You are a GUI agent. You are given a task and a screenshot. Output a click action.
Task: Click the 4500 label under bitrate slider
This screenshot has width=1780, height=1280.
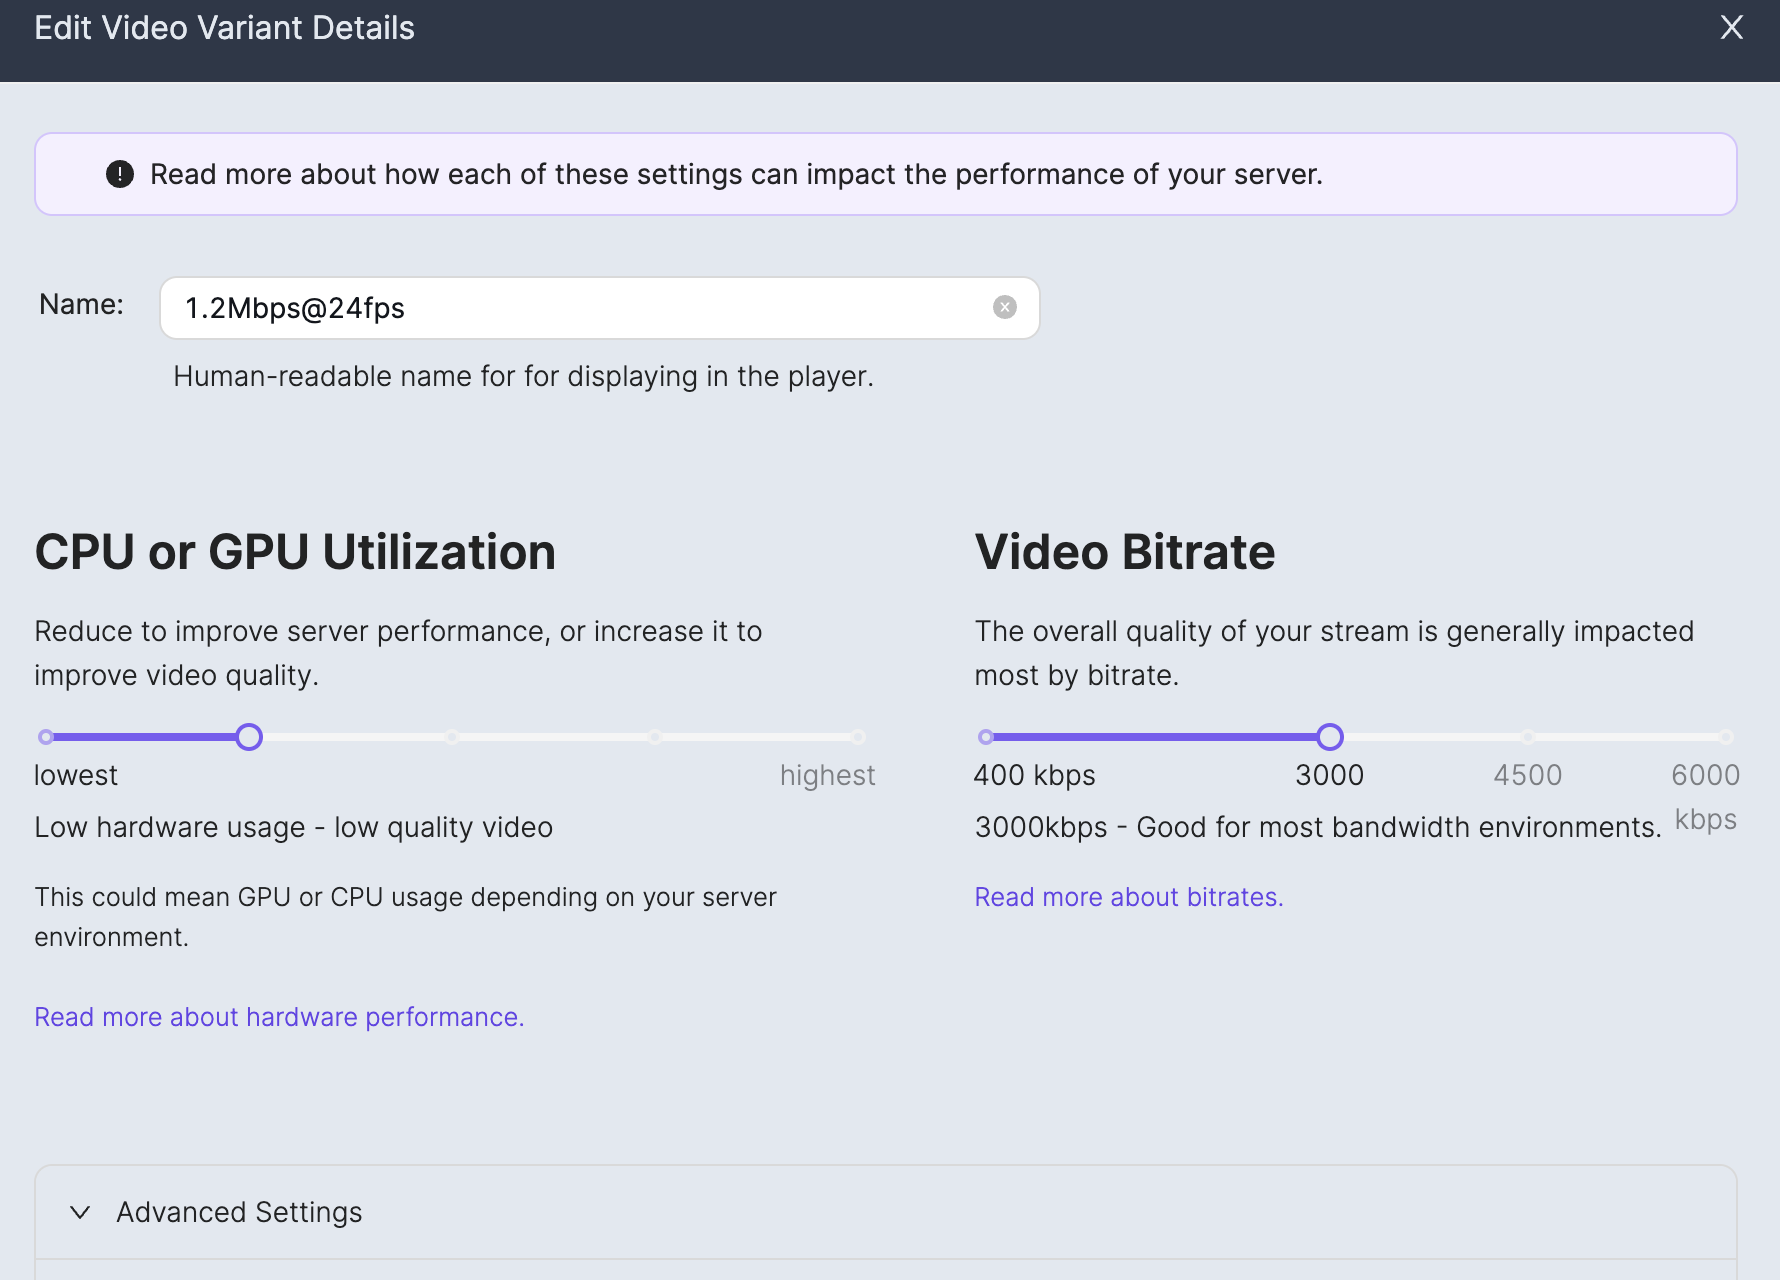(1527, 775)
